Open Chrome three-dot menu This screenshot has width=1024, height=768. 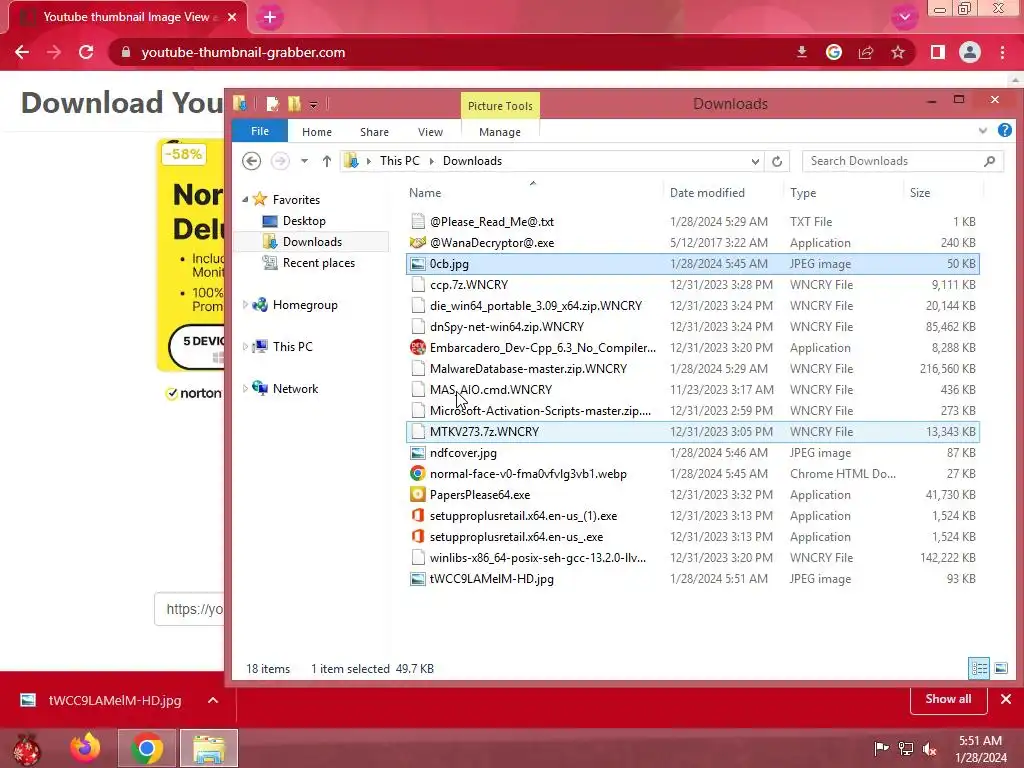(x=1002, y=52)
